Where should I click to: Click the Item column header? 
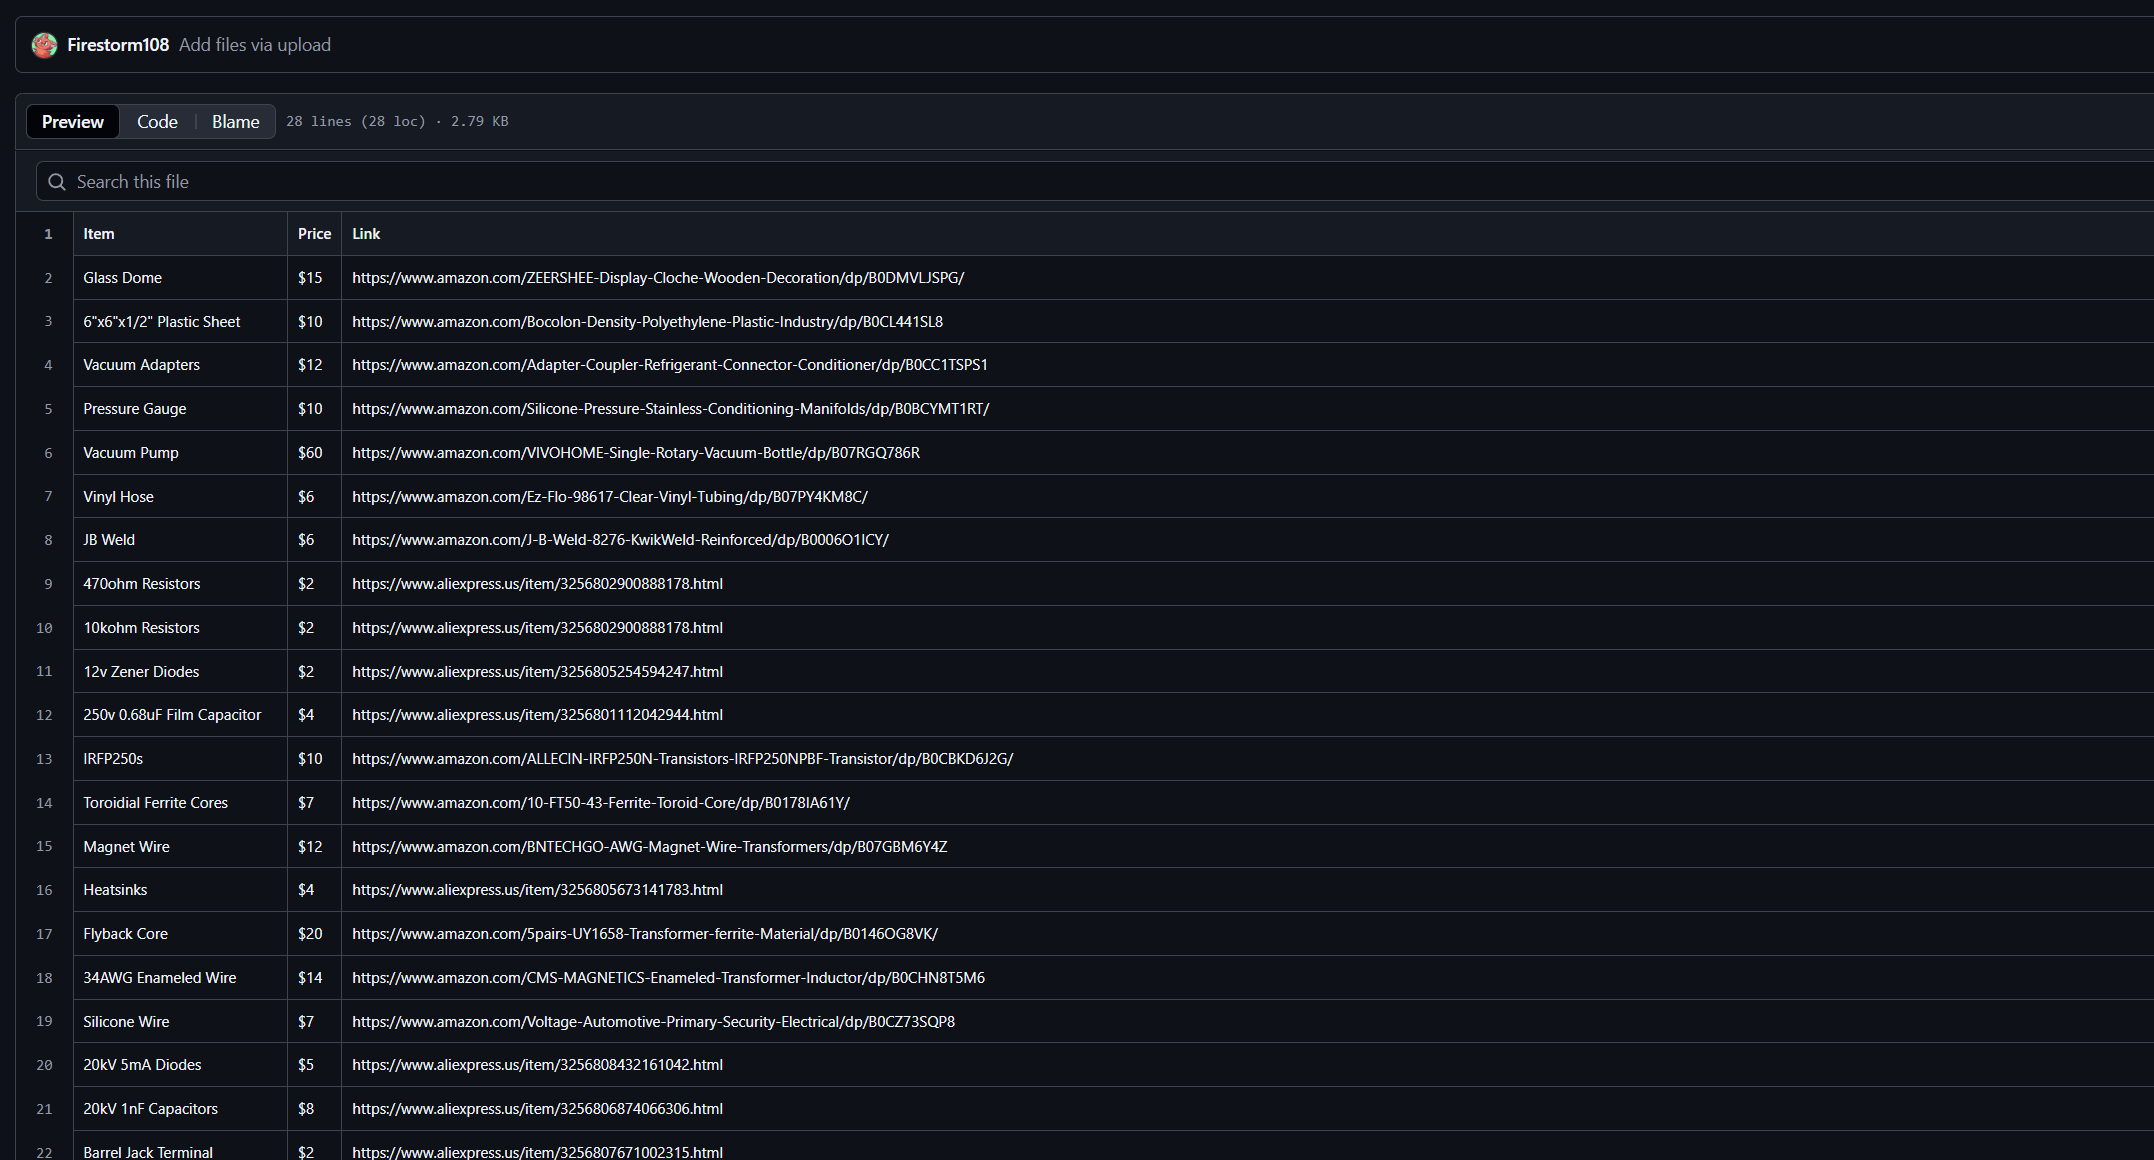(99, 234)
